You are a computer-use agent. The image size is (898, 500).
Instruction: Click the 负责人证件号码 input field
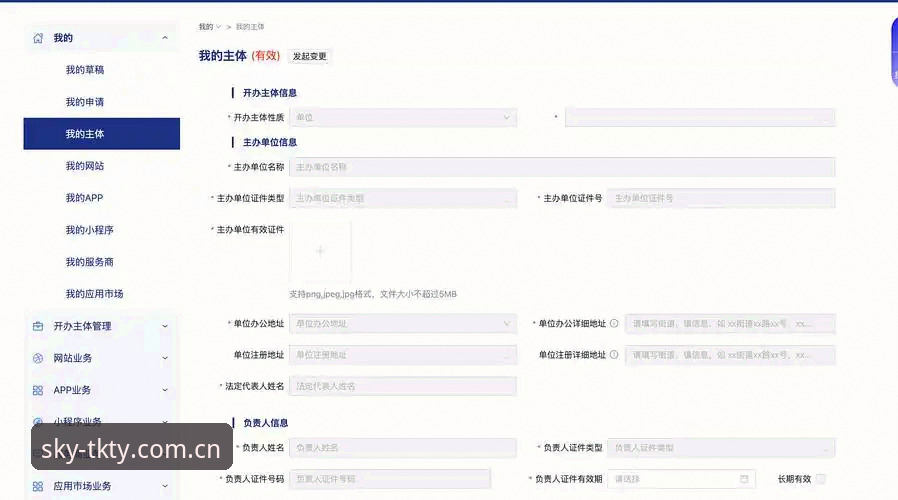(x=390, y=479)
